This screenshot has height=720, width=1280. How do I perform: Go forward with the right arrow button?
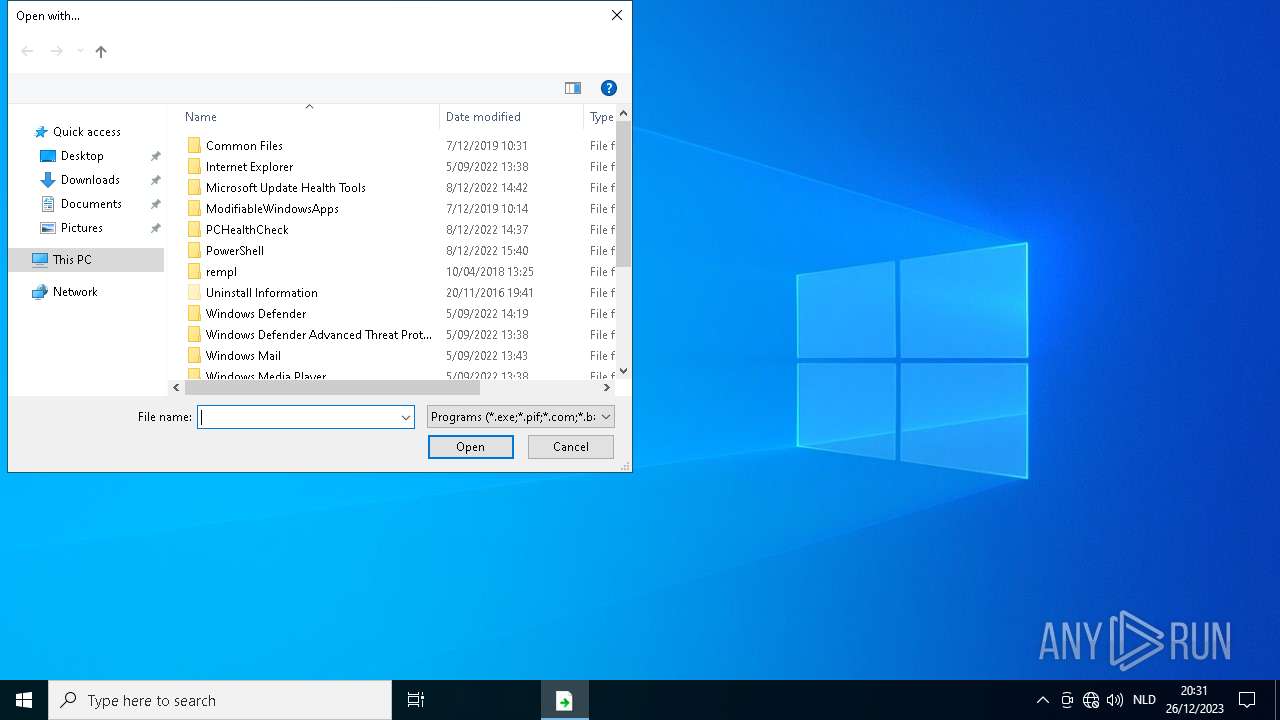point(57,52)
